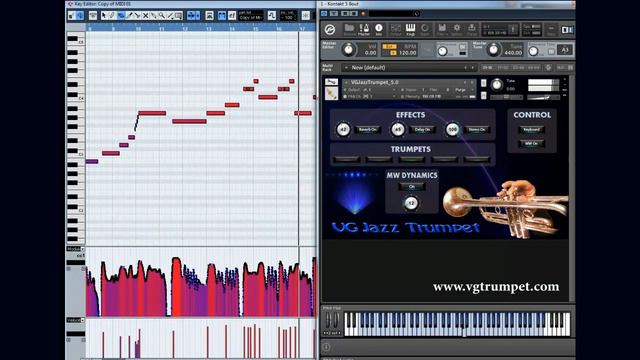Select the rack page 49-64 tab
Screen dimensions: 640x360
coord(533,68)
